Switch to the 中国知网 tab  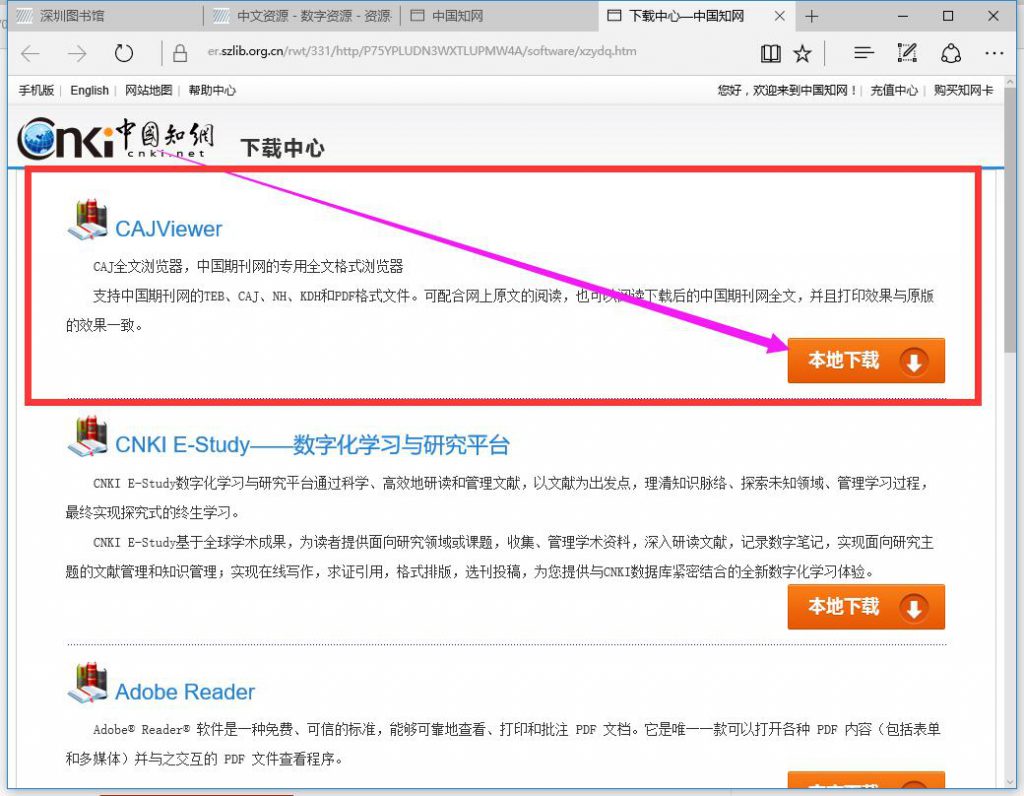458,16
